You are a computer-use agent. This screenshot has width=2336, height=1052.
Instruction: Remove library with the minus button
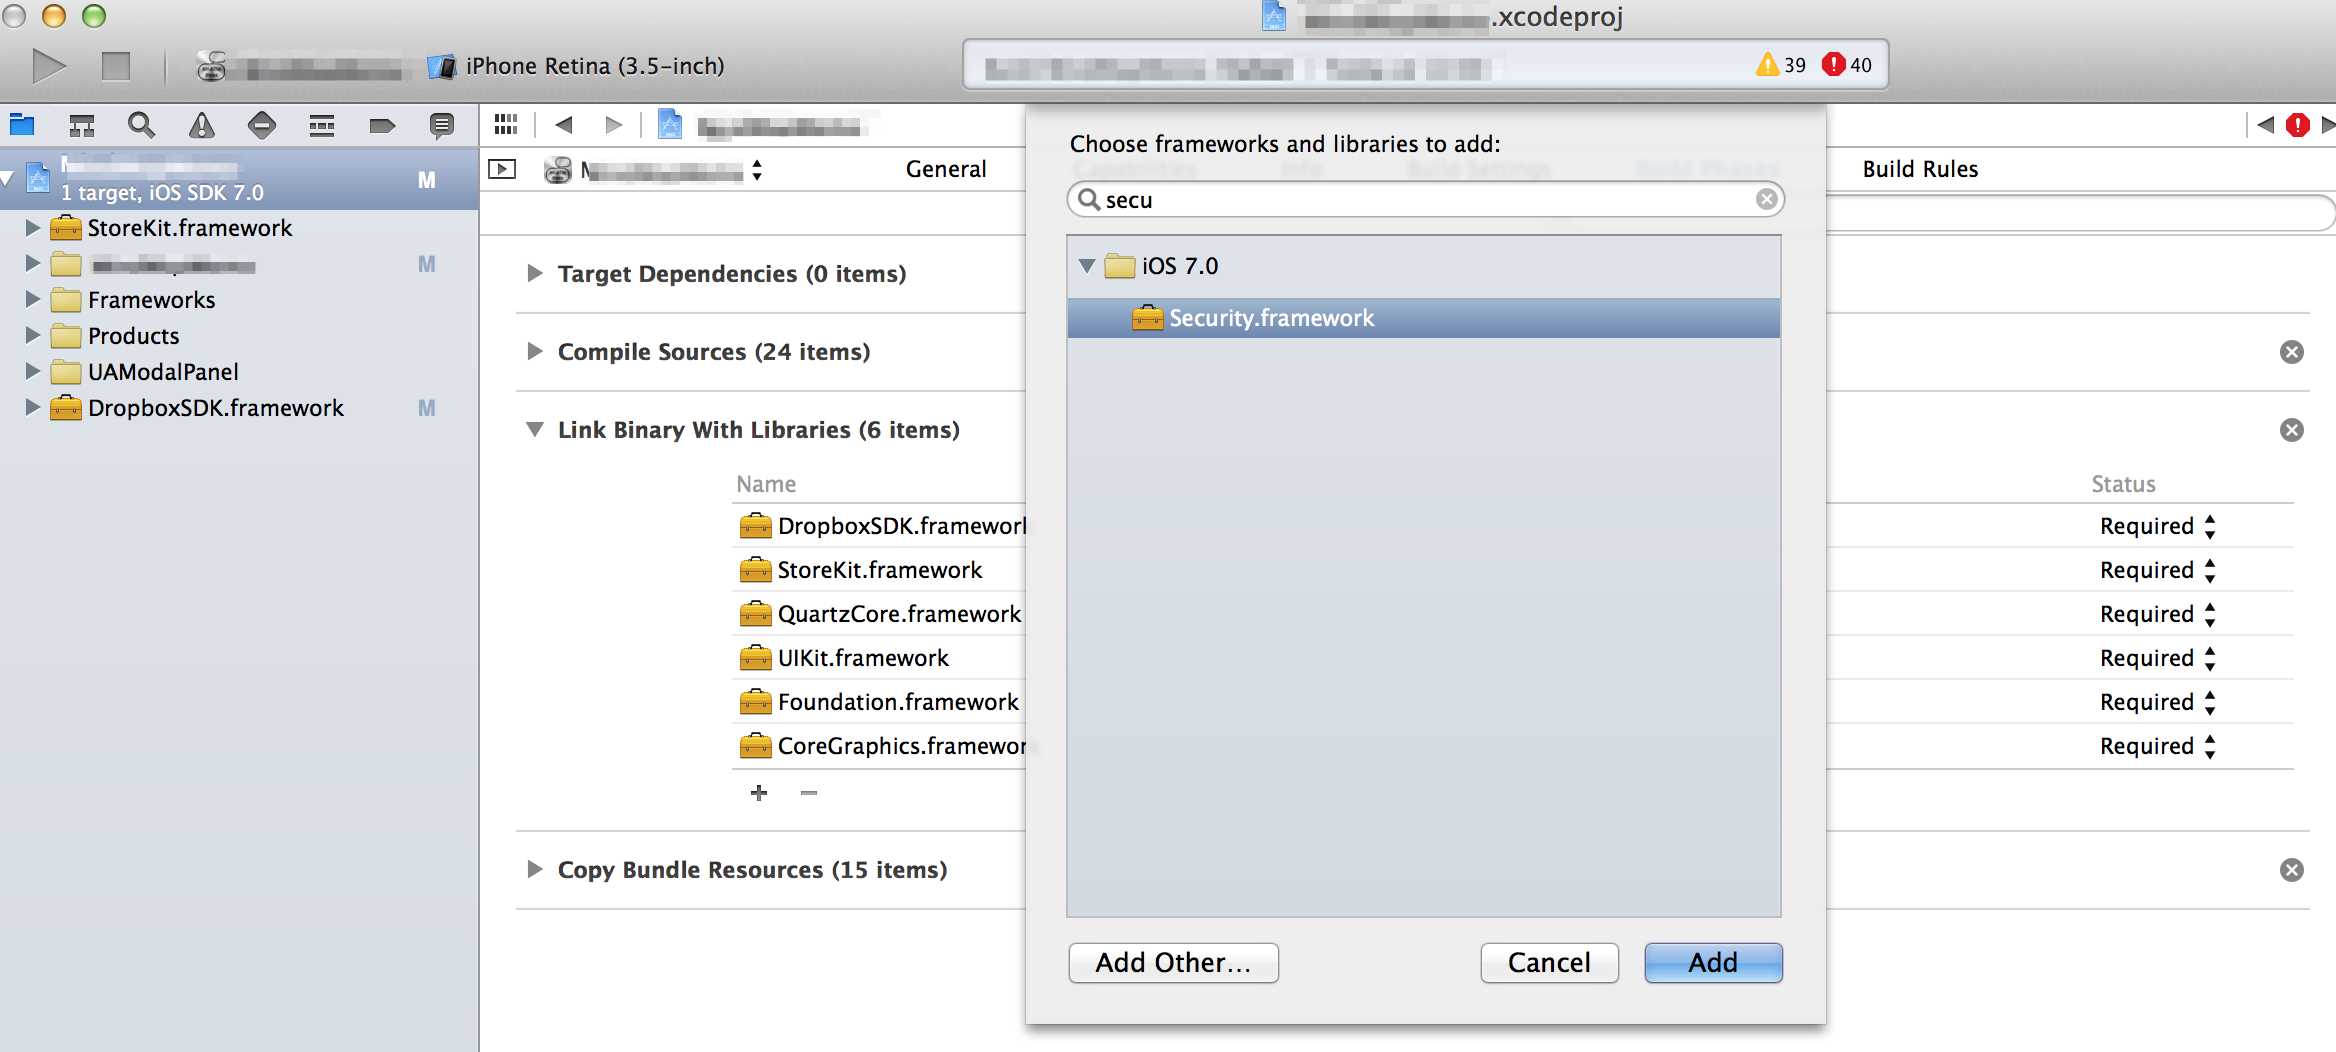(809, 793)
